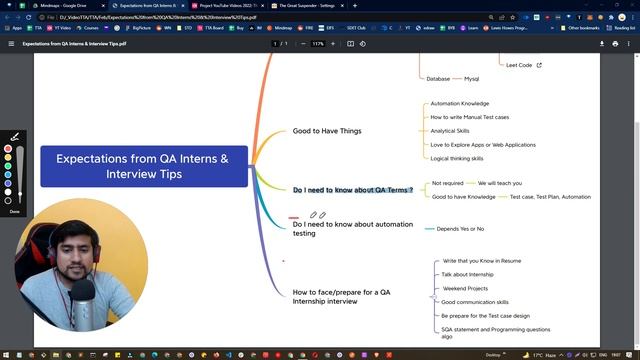
Task: Open the Apps bookmark
Action: (x=13, y=28)
